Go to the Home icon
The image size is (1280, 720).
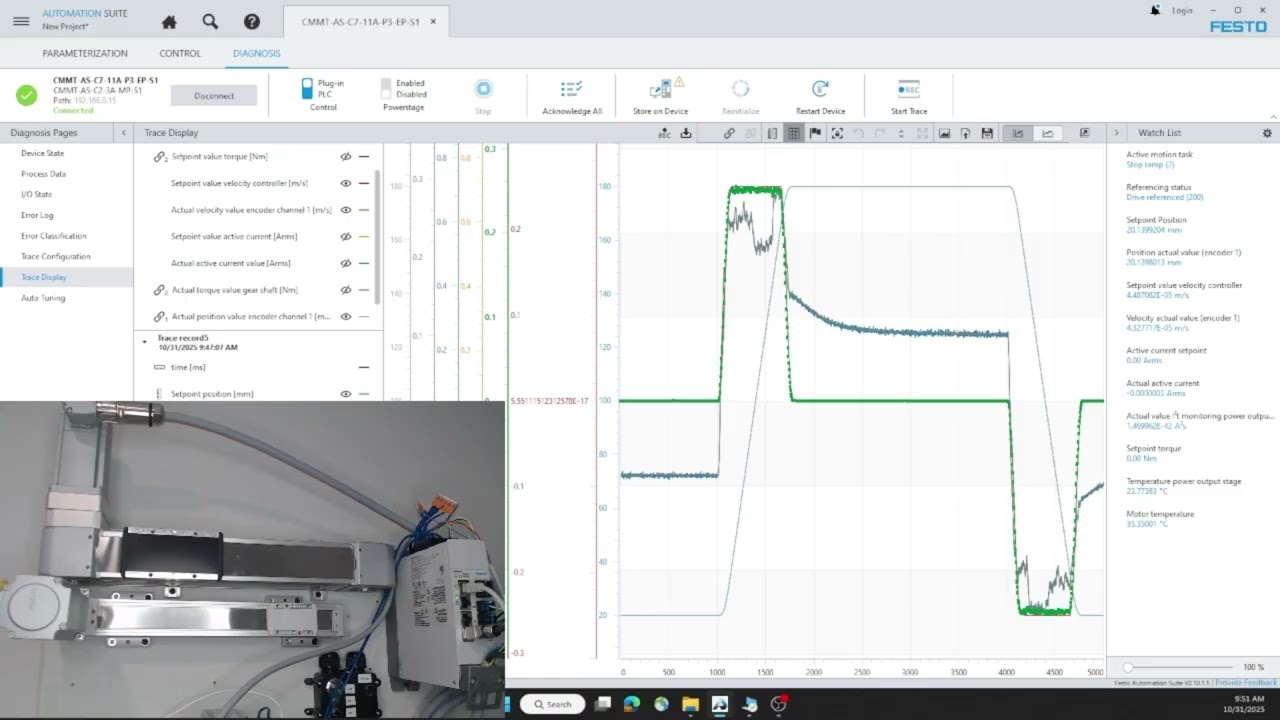169,21
